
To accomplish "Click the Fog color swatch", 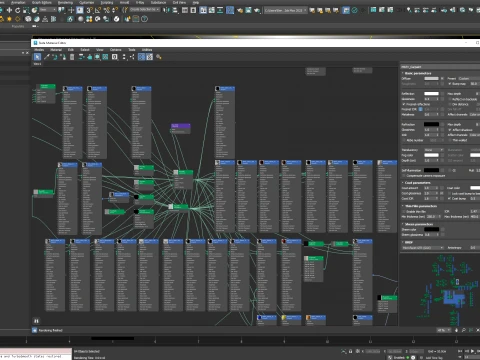I will (x=431, y=155).
